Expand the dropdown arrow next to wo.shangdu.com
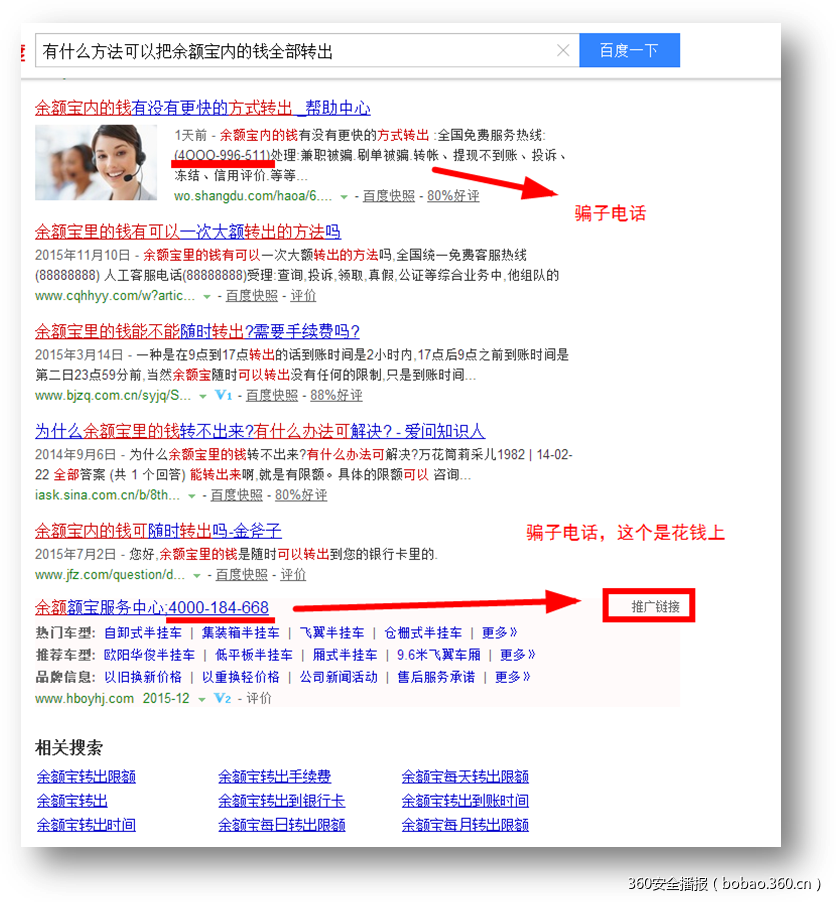This screenshot has width=836, height=902. coord(344,196)
